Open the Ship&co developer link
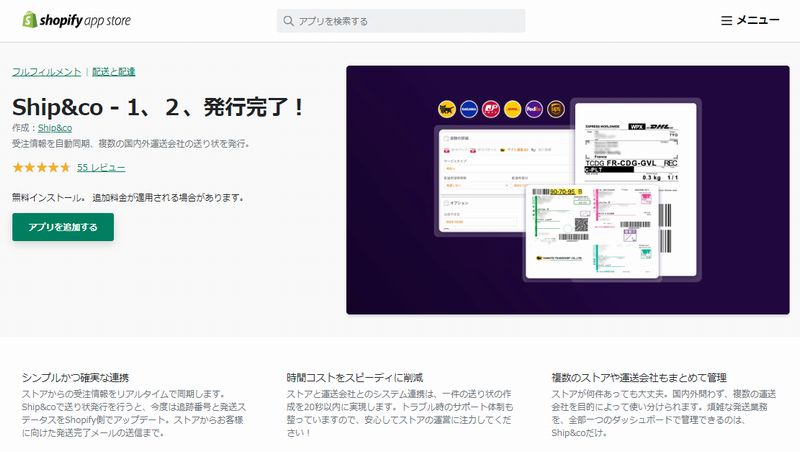The height and width of the screenshot is (452, 800). coord(55,128)
